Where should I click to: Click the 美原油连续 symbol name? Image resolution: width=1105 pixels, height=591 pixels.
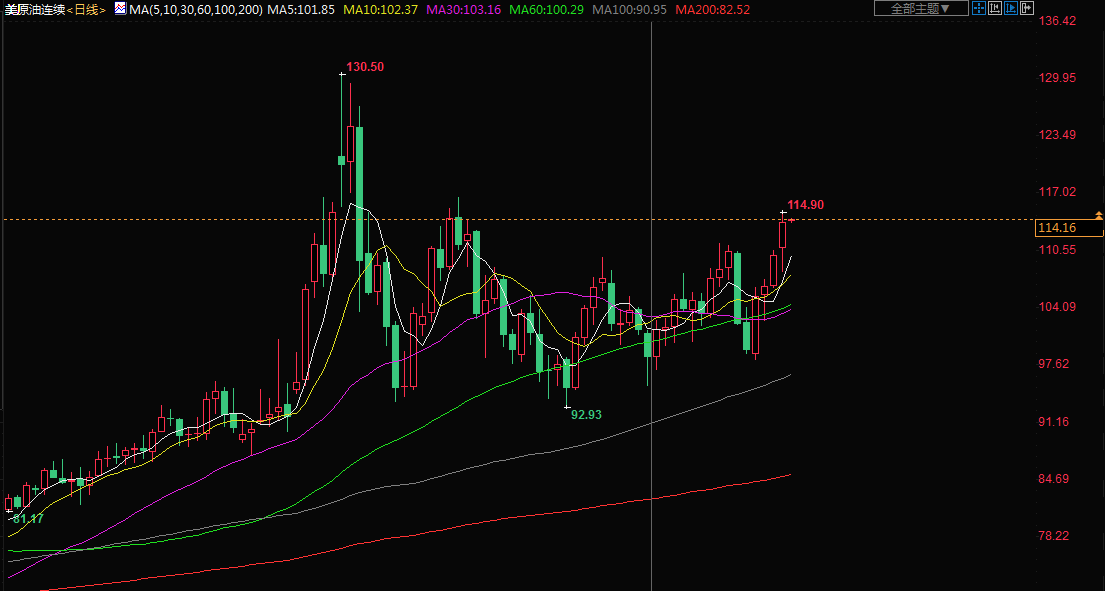(x=34, y=9)
